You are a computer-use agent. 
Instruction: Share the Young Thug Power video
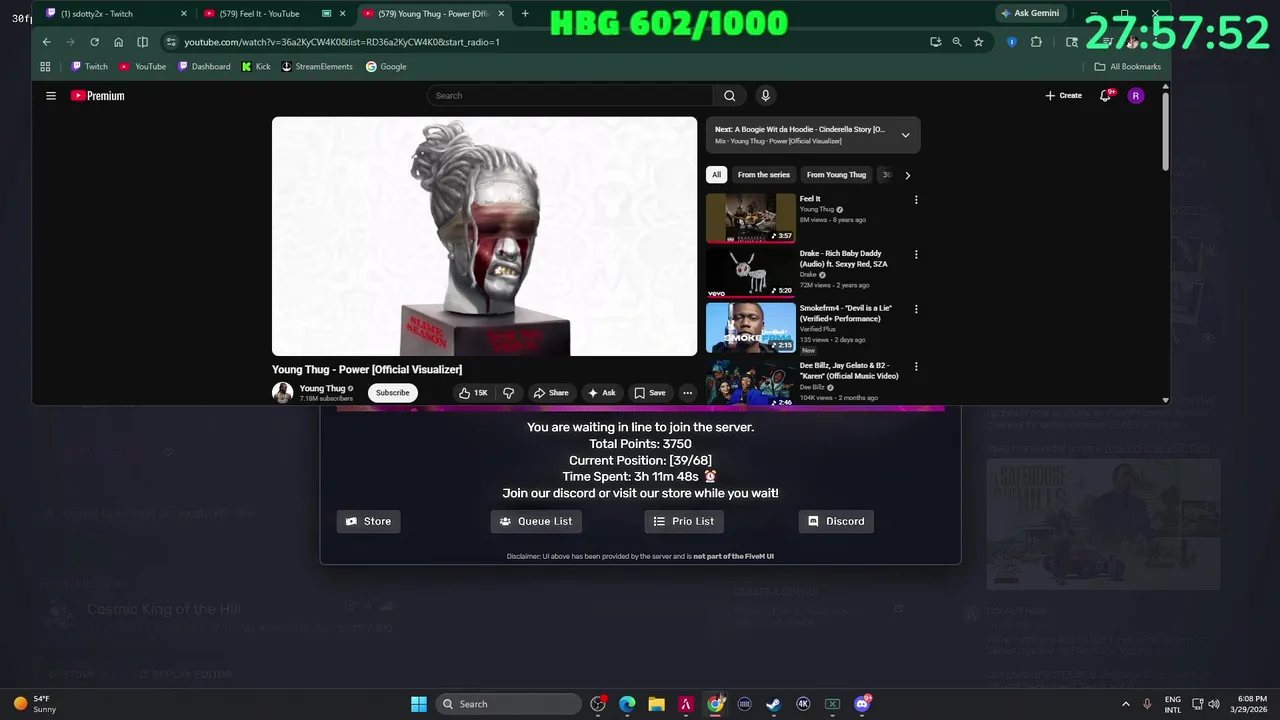coord(551,393)
